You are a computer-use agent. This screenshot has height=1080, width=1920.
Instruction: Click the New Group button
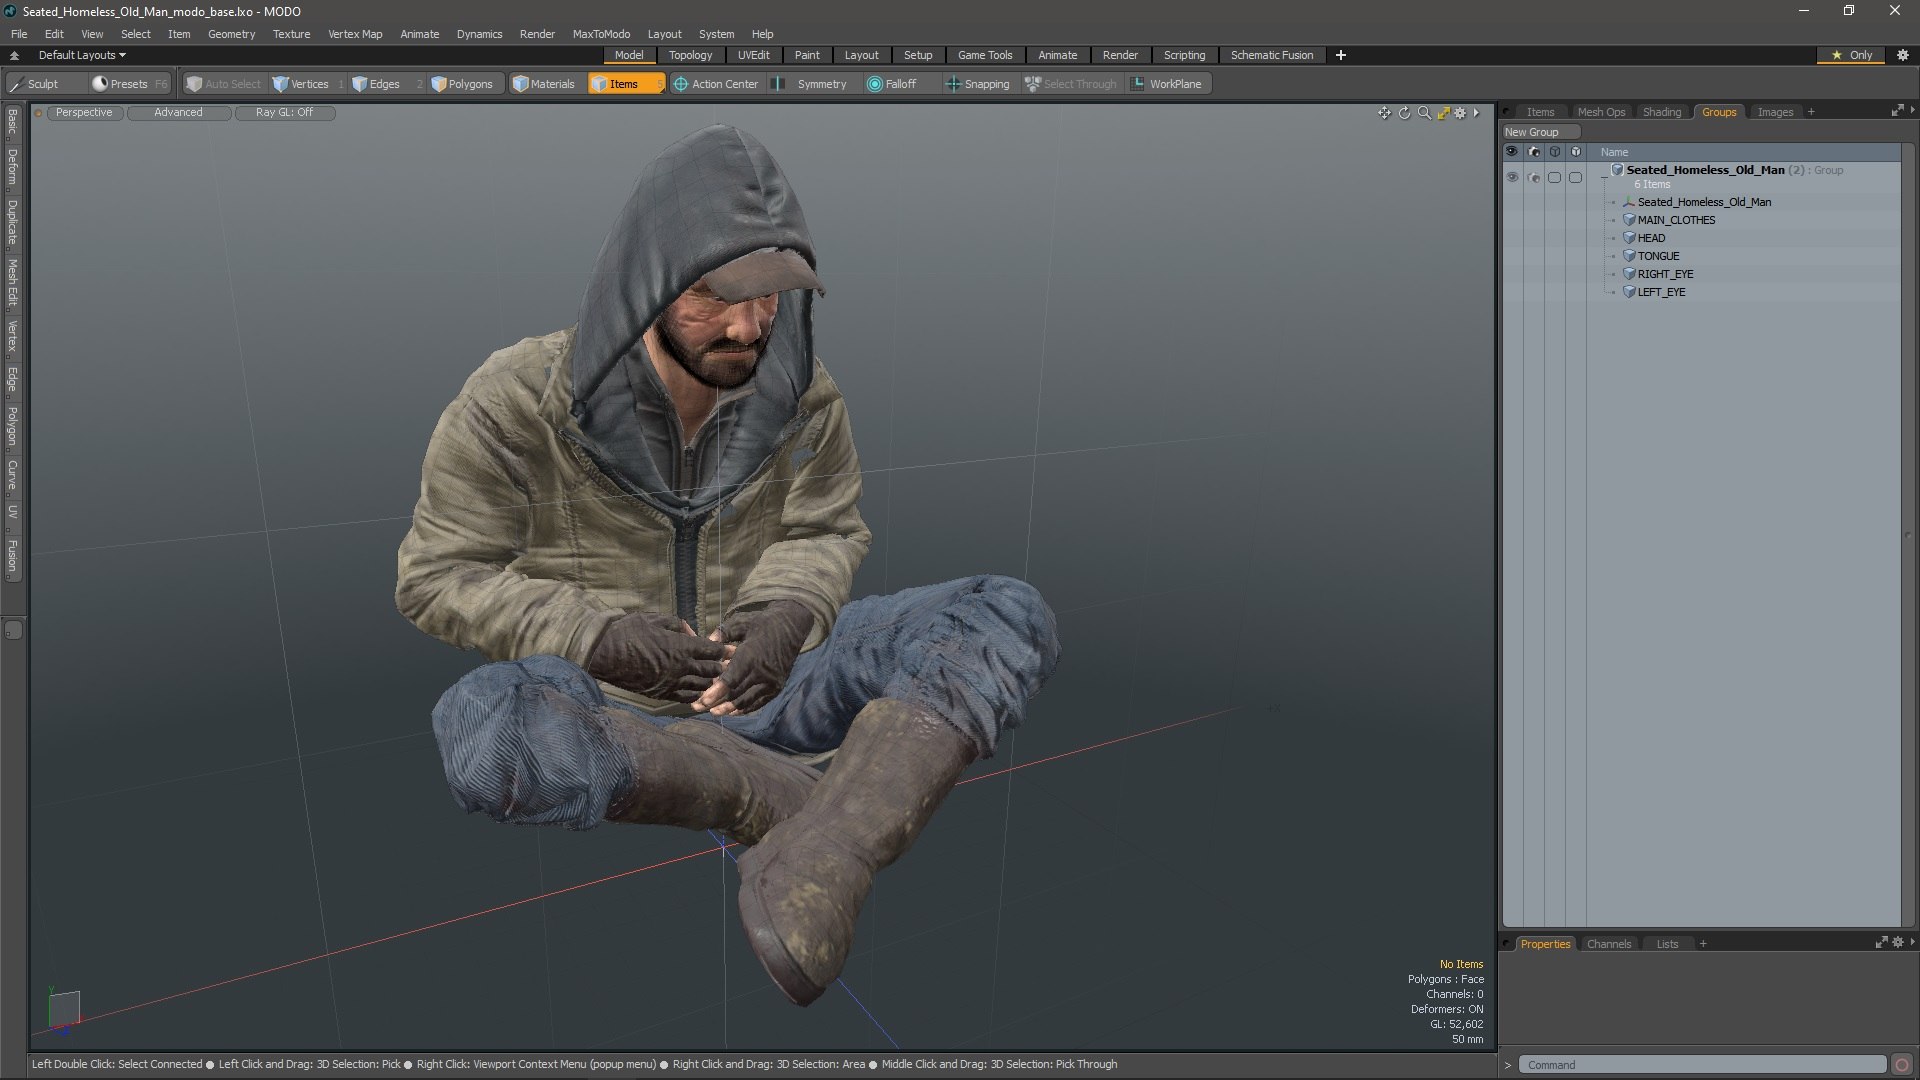tap(1540, 132)
